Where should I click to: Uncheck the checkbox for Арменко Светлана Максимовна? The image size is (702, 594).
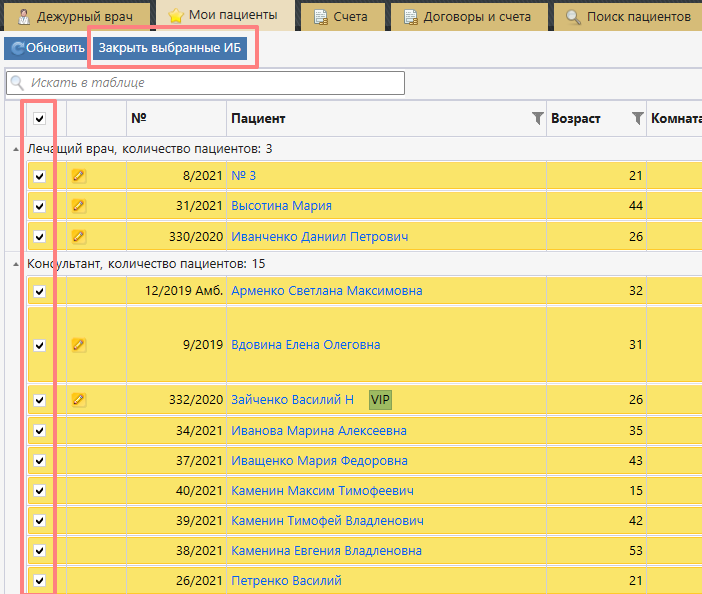40,291
